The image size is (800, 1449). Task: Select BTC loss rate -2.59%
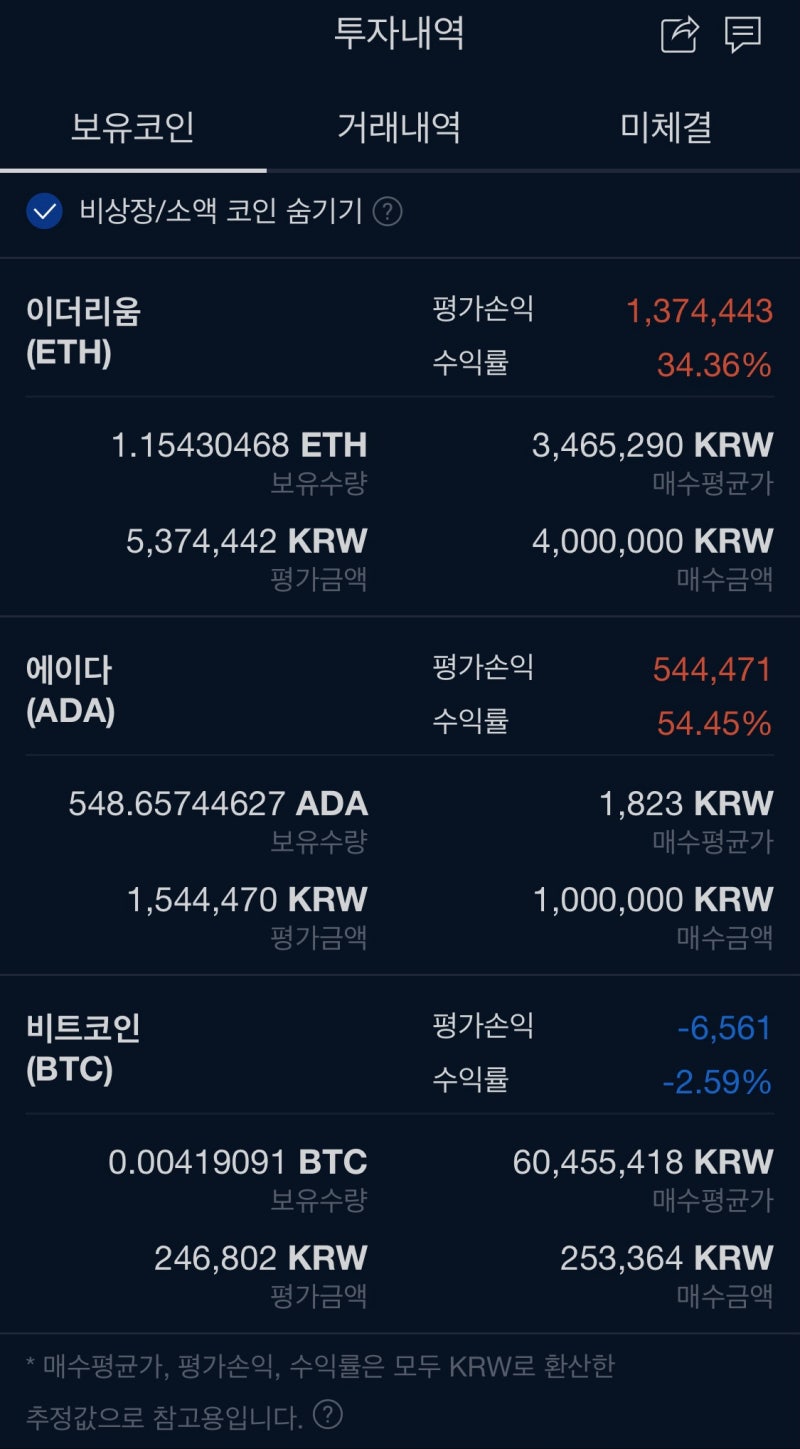tap(717, 1081)
